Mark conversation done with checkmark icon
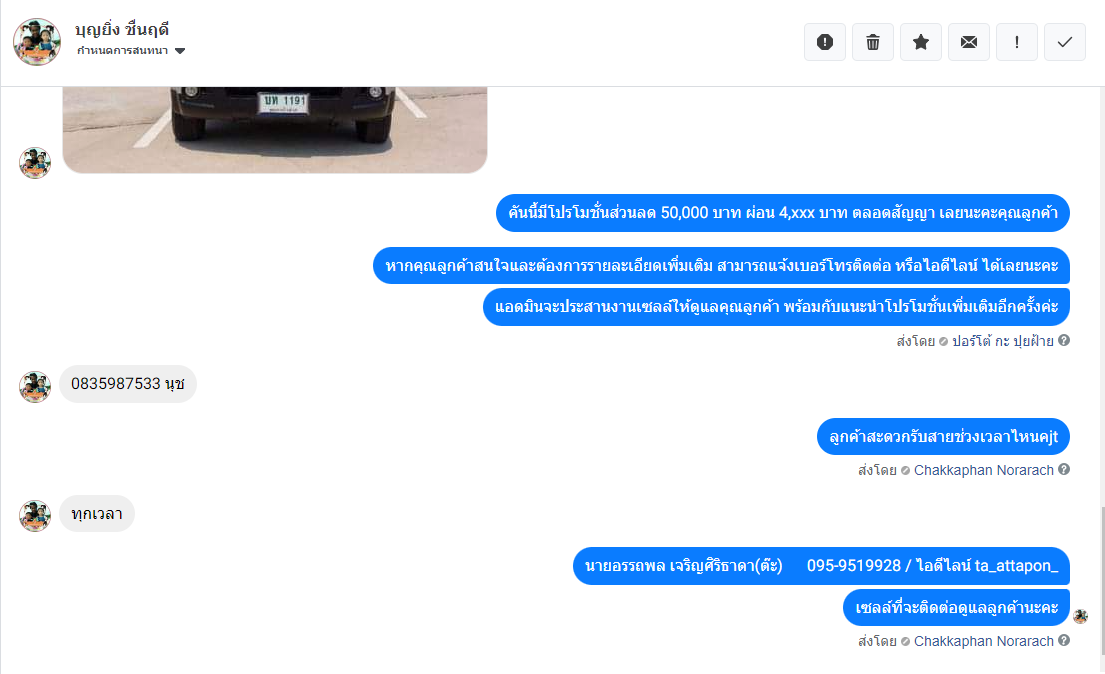Viewport: 1105px width, 674px height. pos(1064,42)
